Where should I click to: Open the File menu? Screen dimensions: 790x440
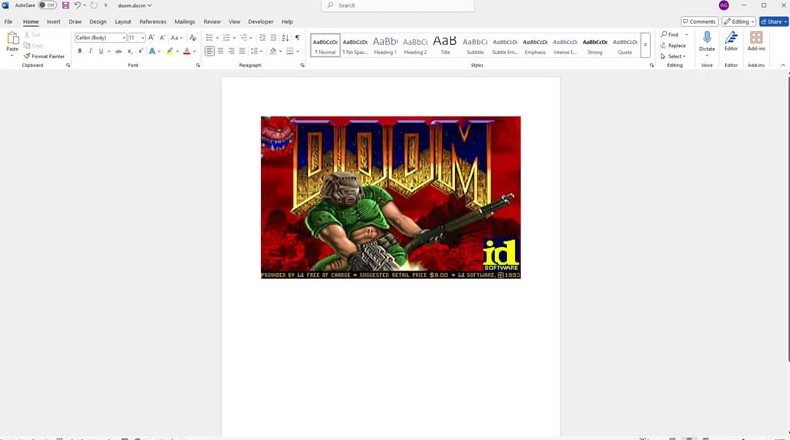[x=9, y=22]
